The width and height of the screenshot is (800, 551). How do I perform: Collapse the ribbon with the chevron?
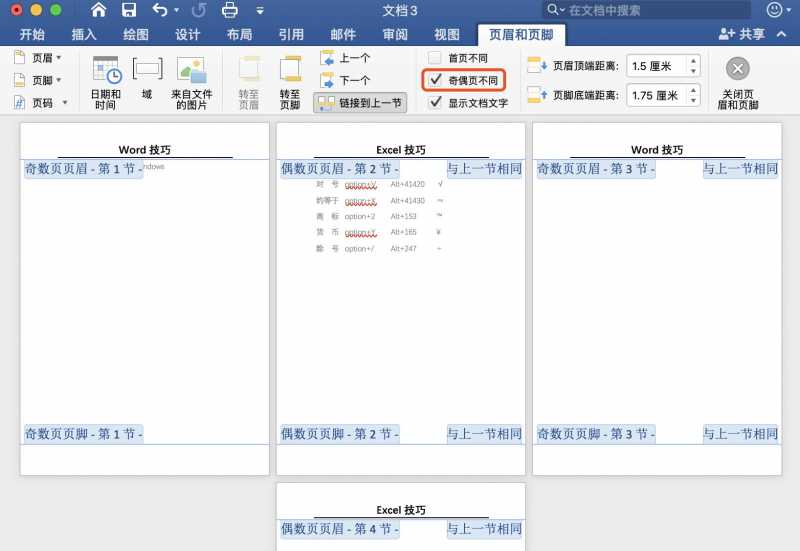coord(781,34)
